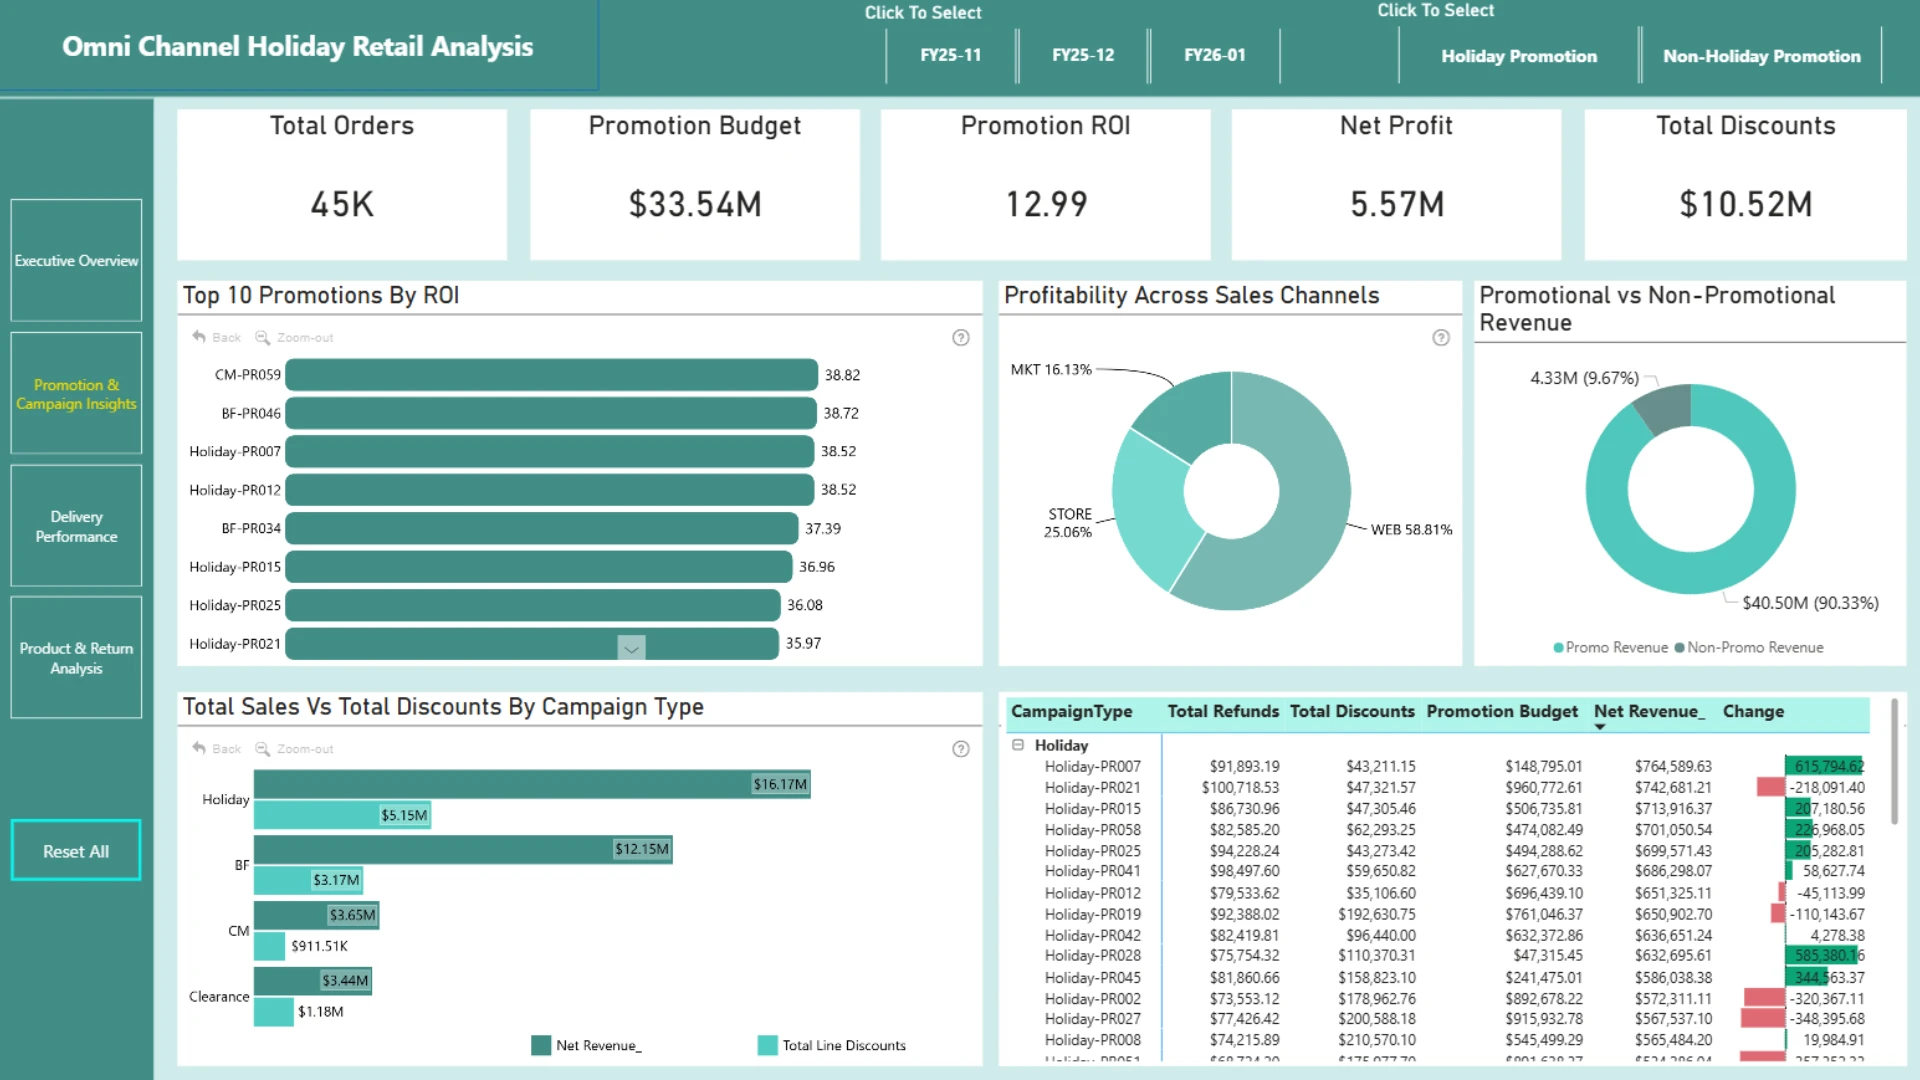The image size is (1920, 1080).
Task: Click the Promo Revenue legend color marker
Action: point(1558,648)
